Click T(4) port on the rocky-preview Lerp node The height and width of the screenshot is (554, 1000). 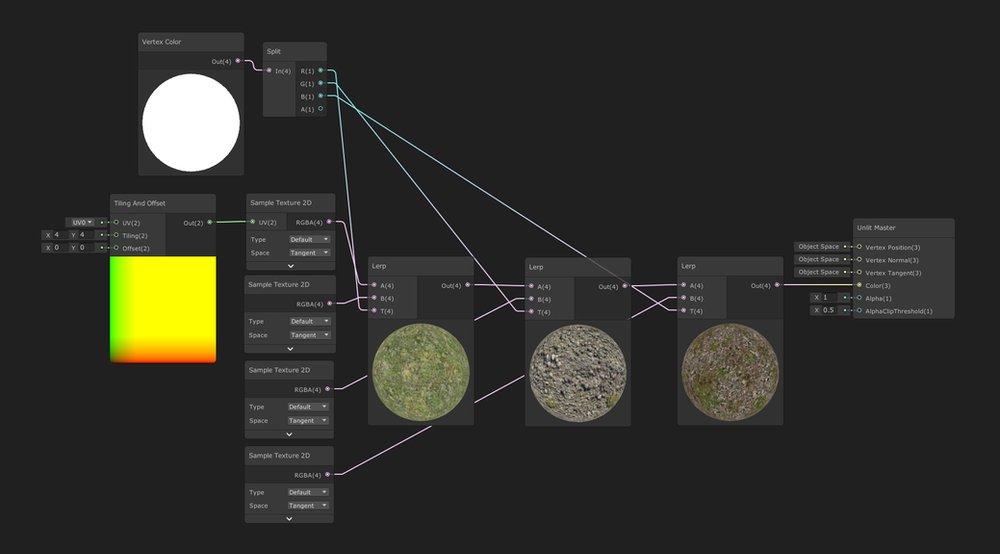531,312
